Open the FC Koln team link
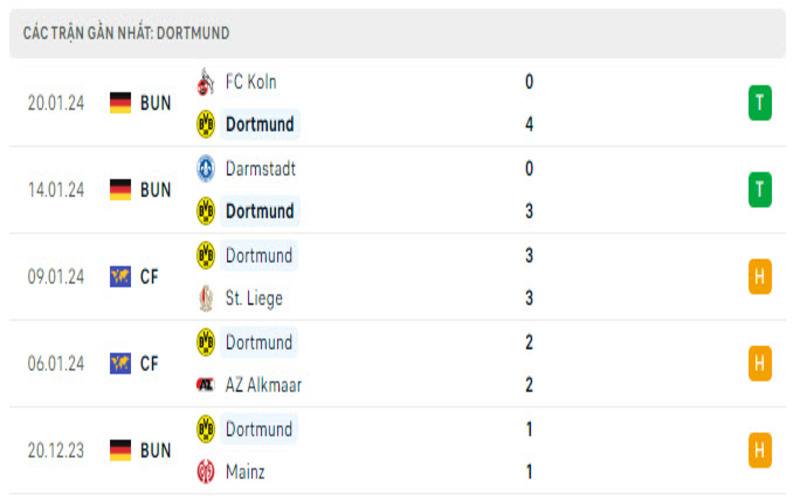800x500 pixels. [x=251, y=82]
